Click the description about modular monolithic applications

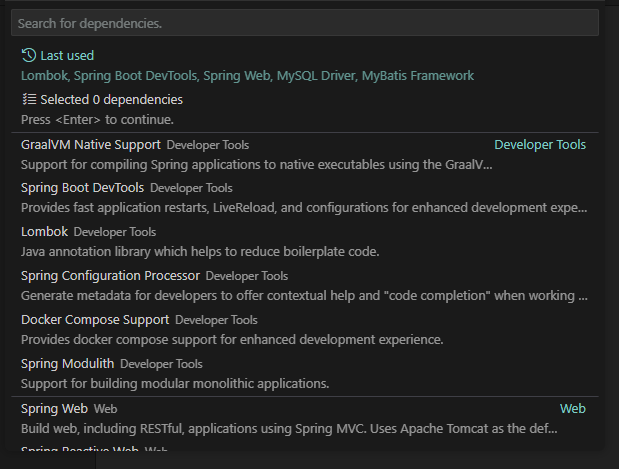[175, 383]
